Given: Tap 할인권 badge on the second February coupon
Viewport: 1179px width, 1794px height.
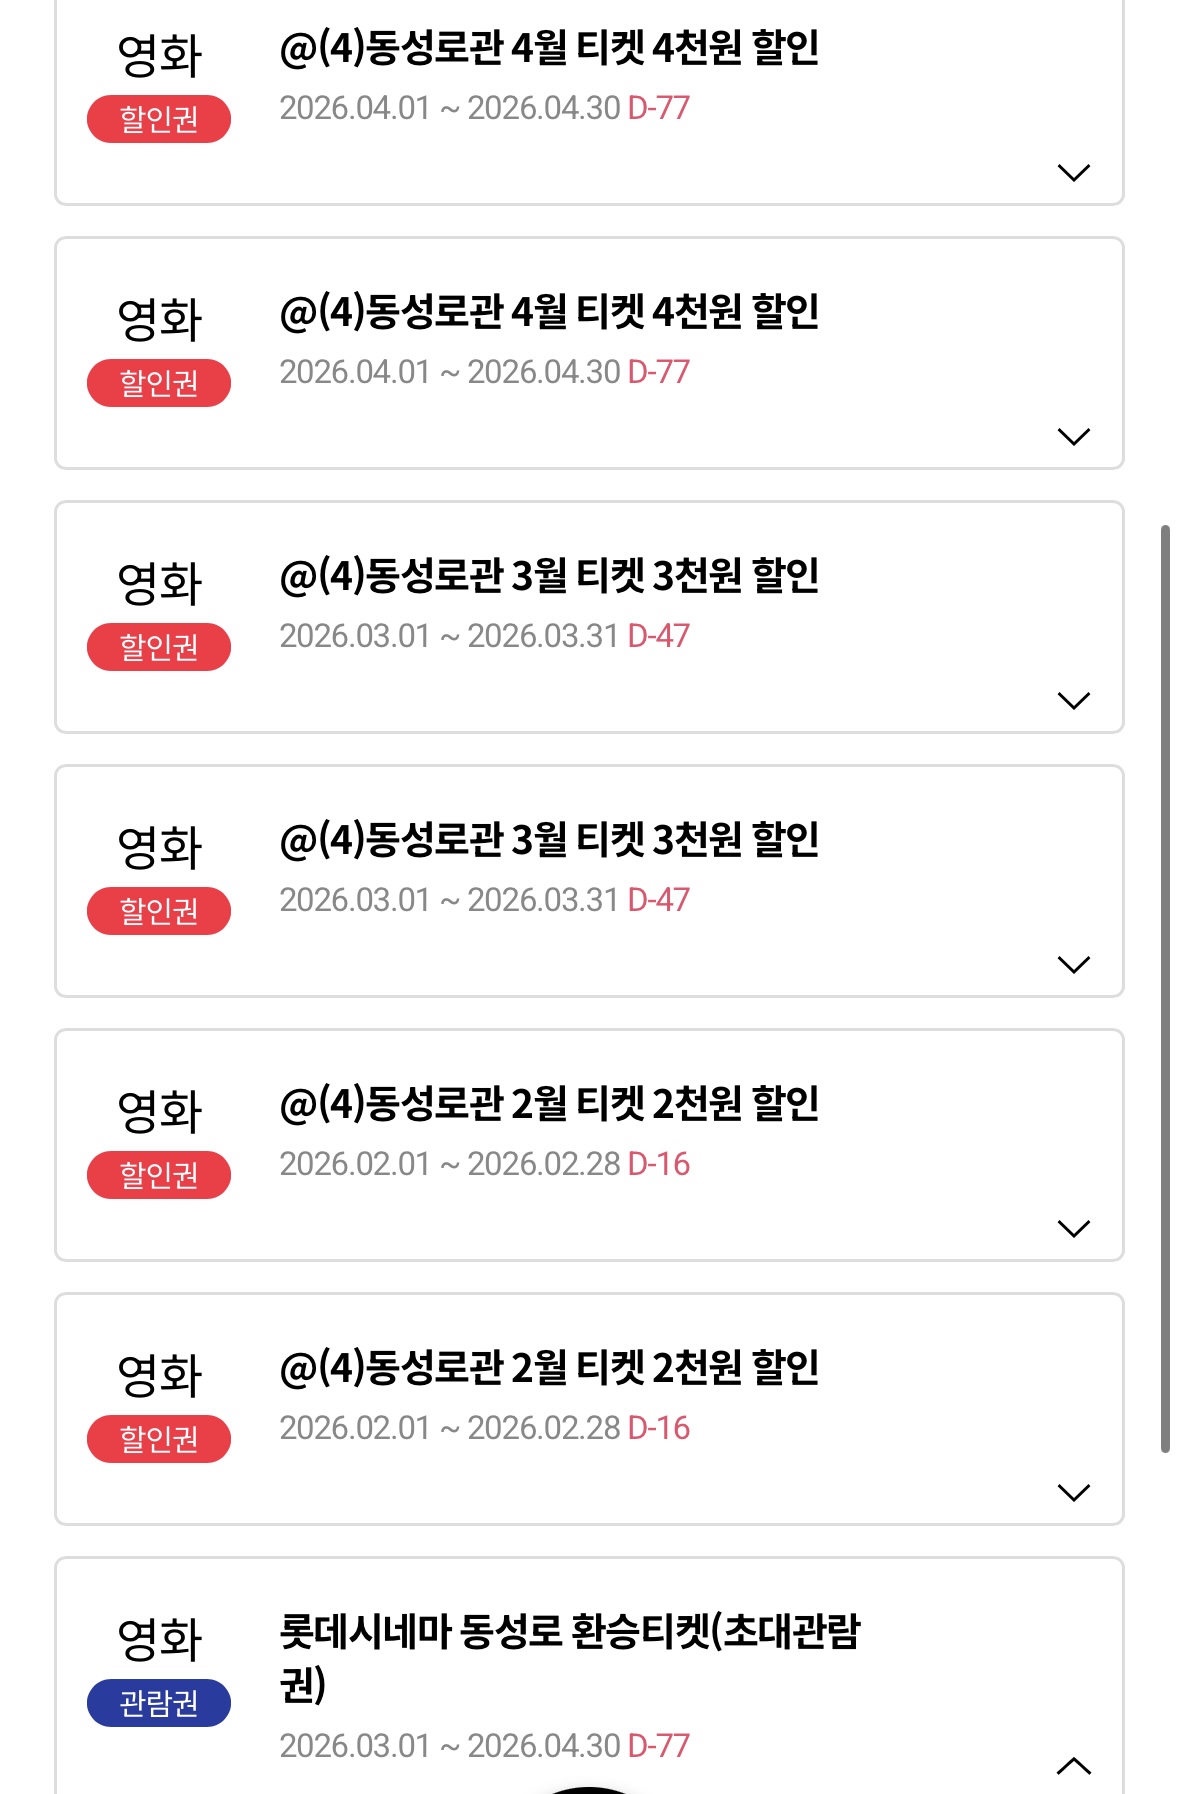Looking at the screenshot, I should [x=159, y=1440].
